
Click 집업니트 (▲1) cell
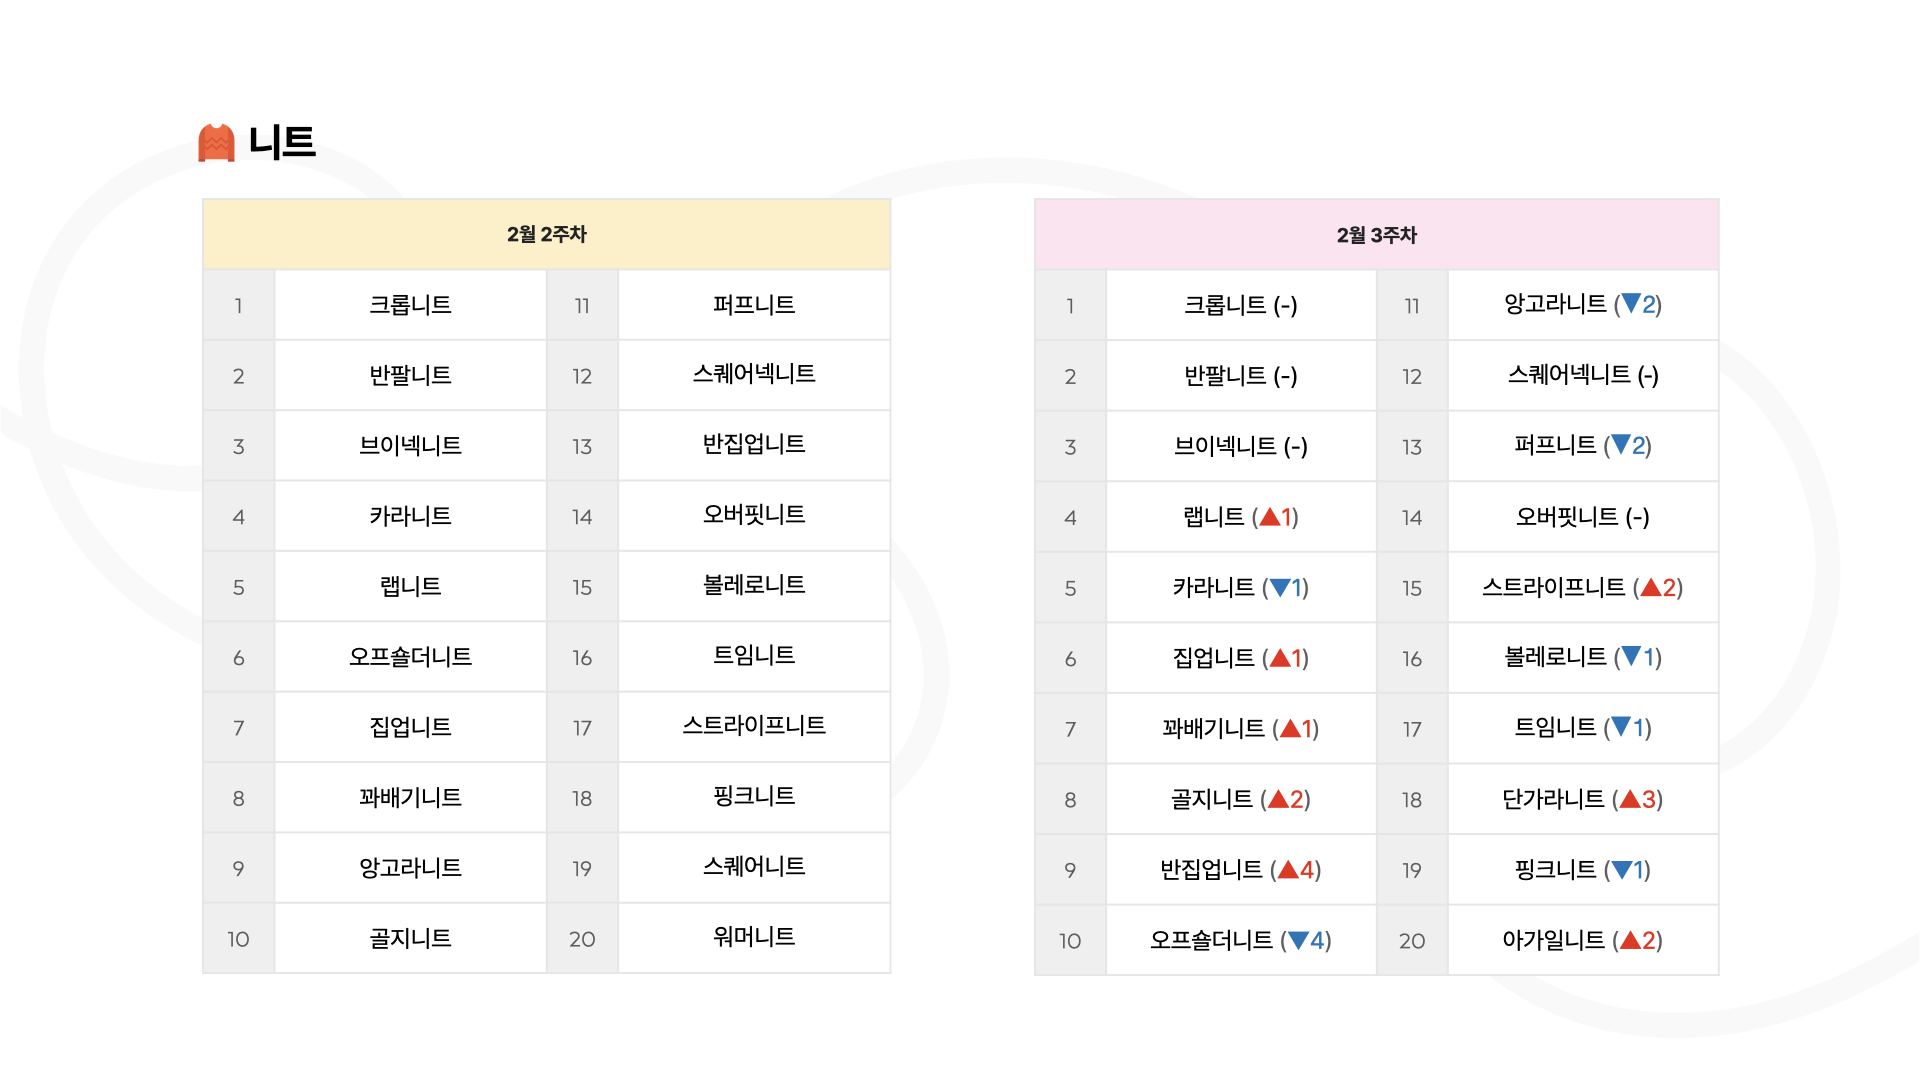(1241, 657)
